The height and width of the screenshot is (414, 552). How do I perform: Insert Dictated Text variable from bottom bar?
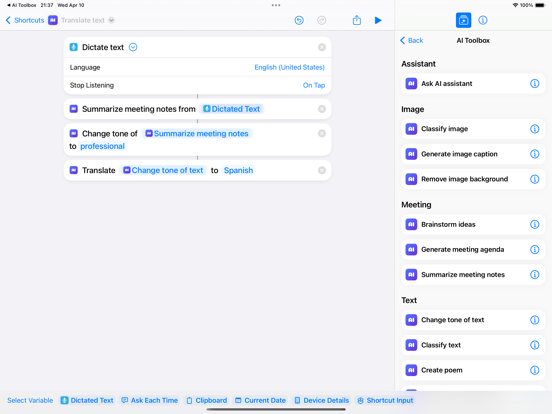pyautogui.click(x=87, y=400)
